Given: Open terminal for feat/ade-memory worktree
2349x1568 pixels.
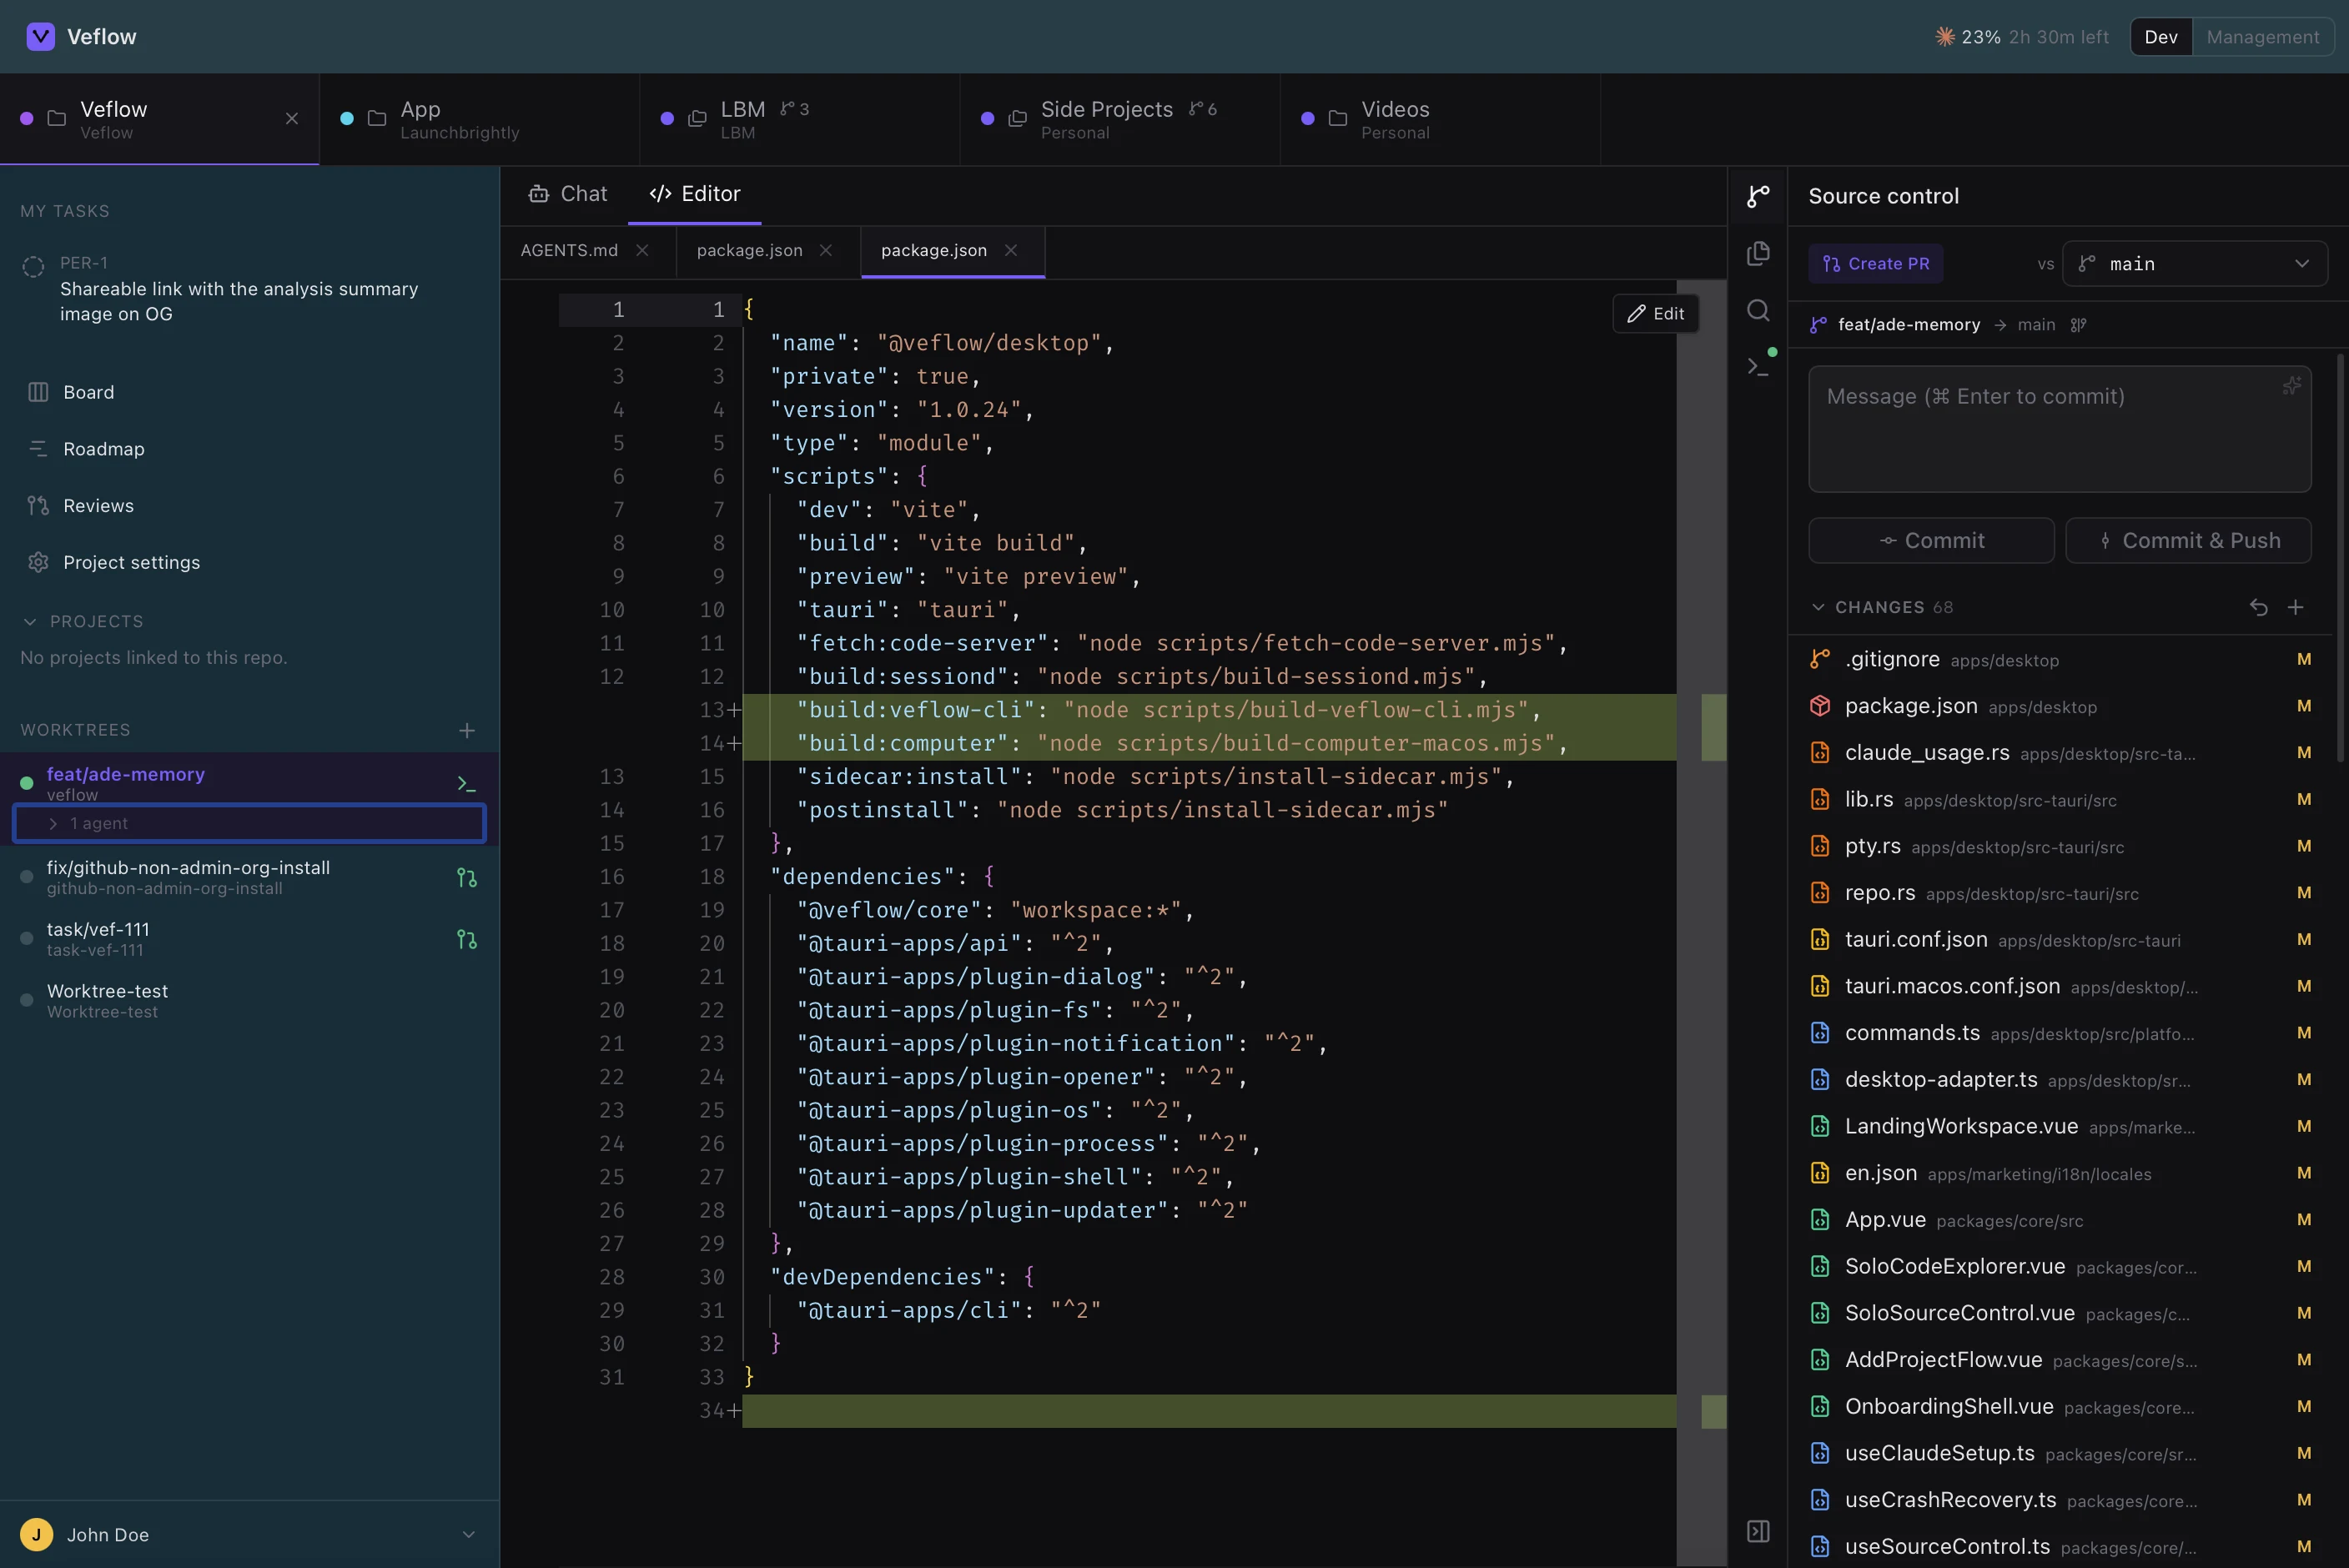Looking at the screenshot, I should pyautogui.click(x=466, y=783).
